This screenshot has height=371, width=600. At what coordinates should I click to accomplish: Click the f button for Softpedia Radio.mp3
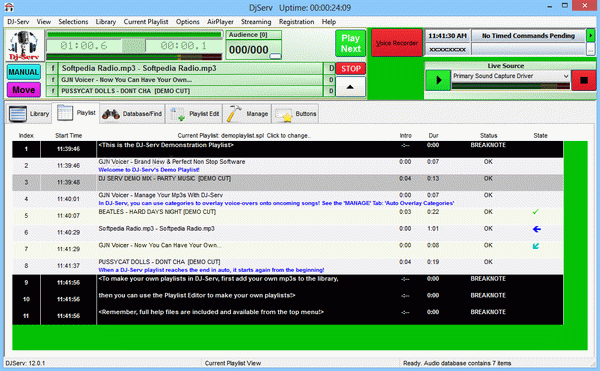pyautogui.click(x=52, y=68)
